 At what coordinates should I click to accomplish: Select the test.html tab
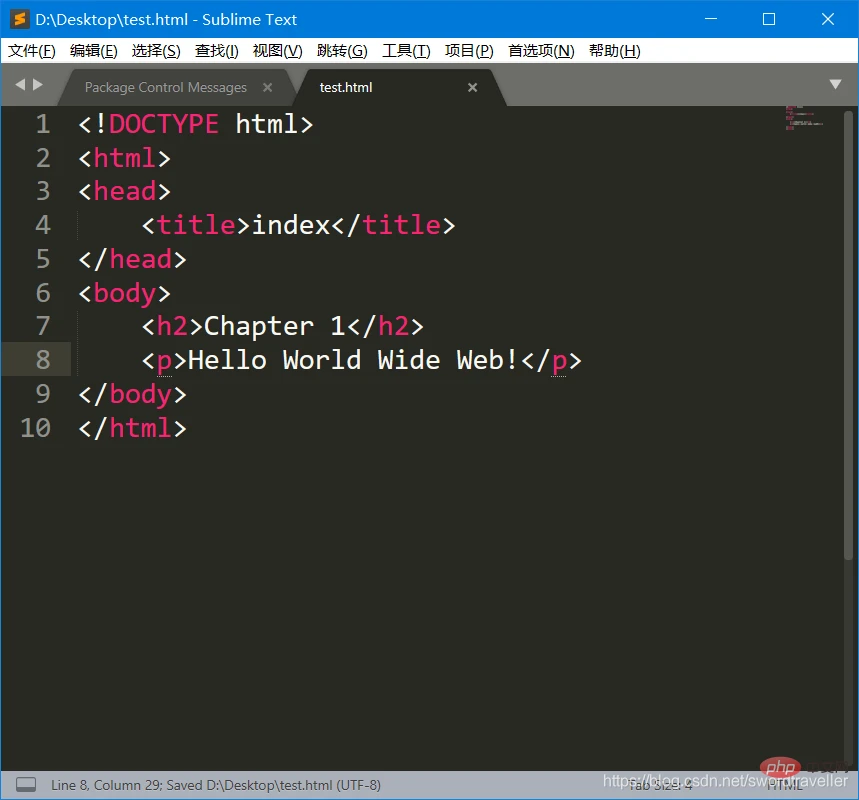[x=346, y=88]
